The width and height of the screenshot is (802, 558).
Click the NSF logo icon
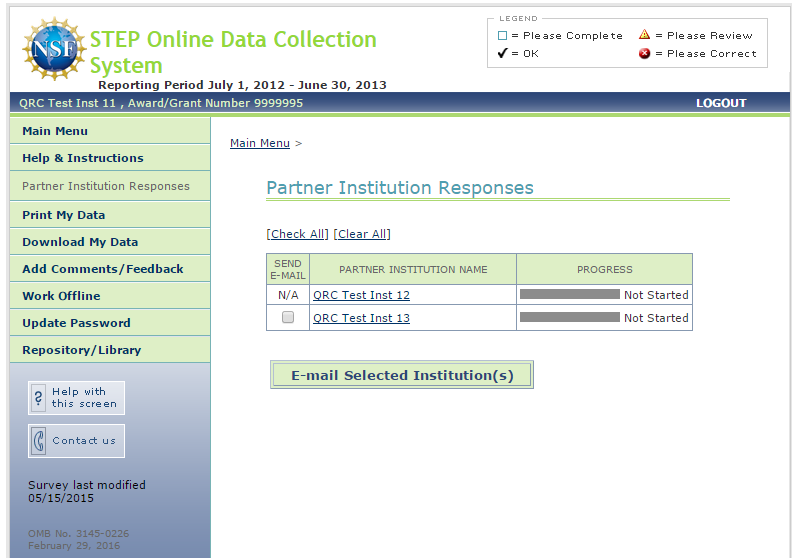click(54, 49)
